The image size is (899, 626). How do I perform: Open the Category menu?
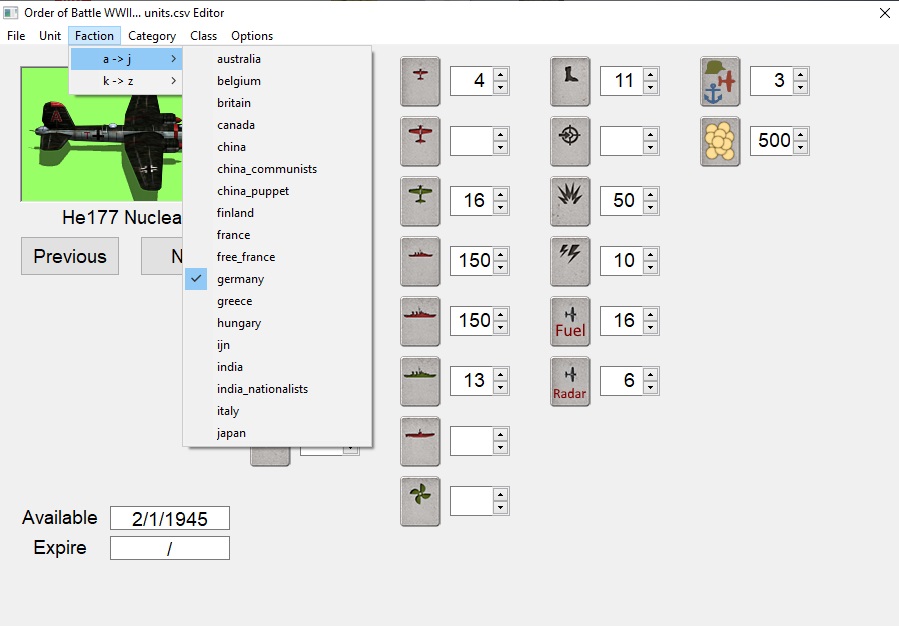[152, 36]
